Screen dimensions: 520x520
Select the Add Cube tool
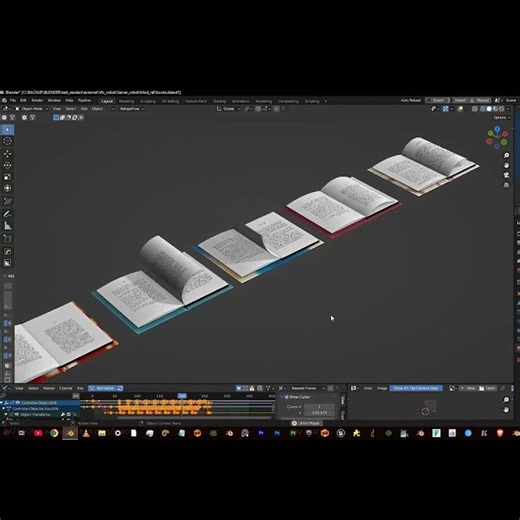tap(7, 239)
